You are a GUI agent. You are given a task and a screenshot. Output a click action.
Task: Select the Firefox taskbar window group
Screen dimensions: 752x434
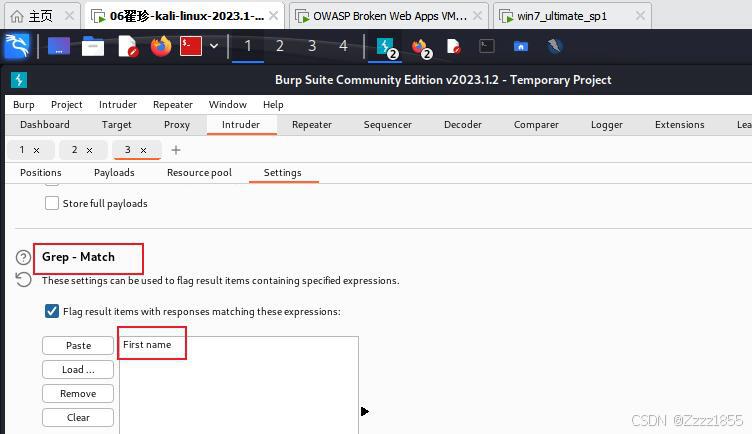point(421,47)
